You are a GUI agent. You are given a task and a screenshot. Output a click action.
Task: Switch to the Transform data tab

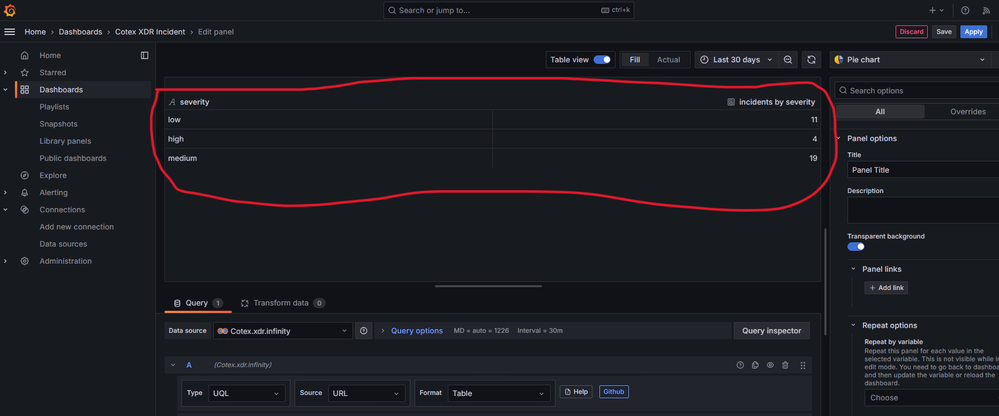(x=282, y=303)
